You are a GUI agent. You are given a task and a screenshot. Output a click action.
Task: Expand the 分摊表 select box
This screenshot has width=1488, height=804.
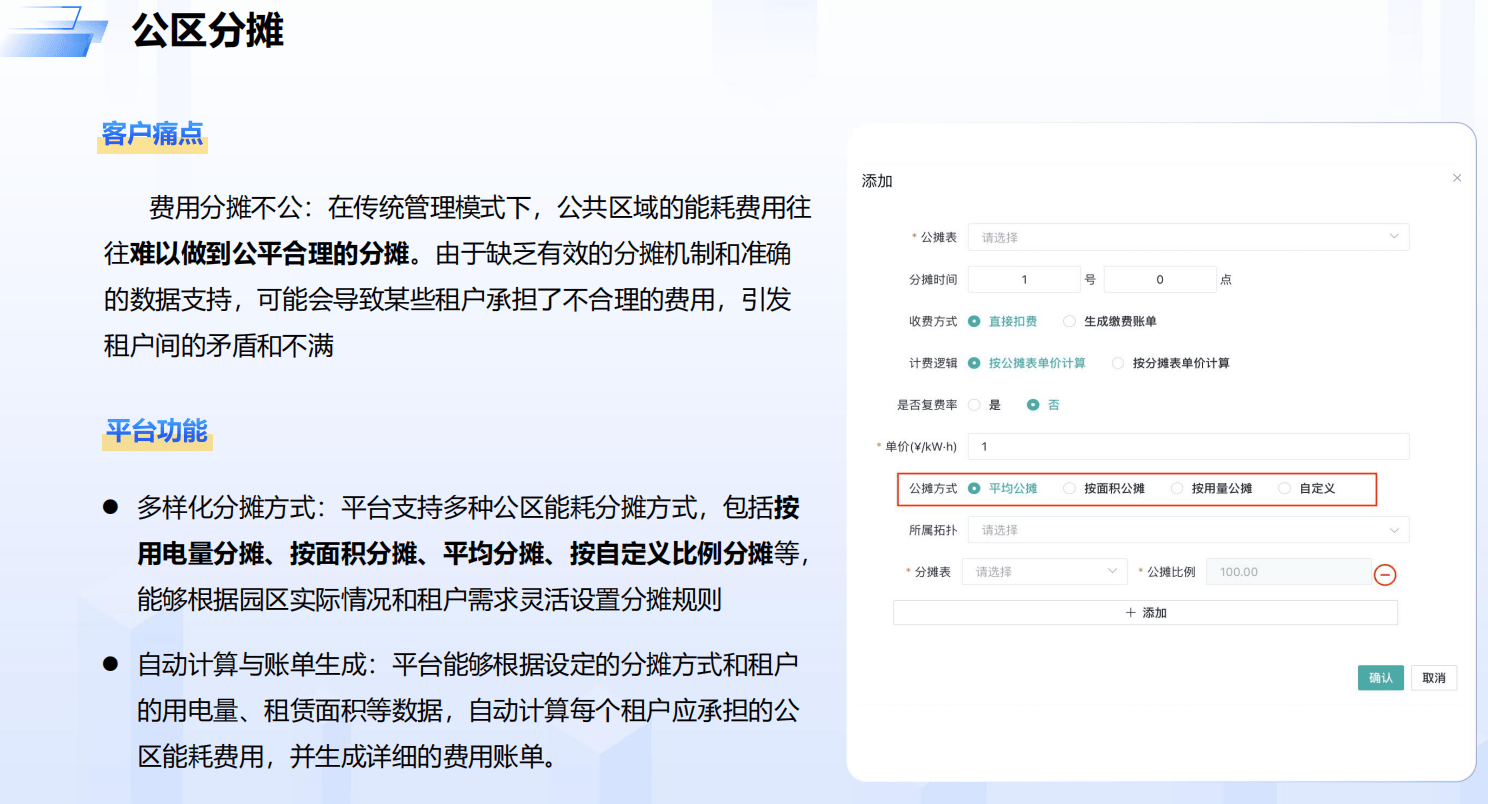click(1044, 571)
